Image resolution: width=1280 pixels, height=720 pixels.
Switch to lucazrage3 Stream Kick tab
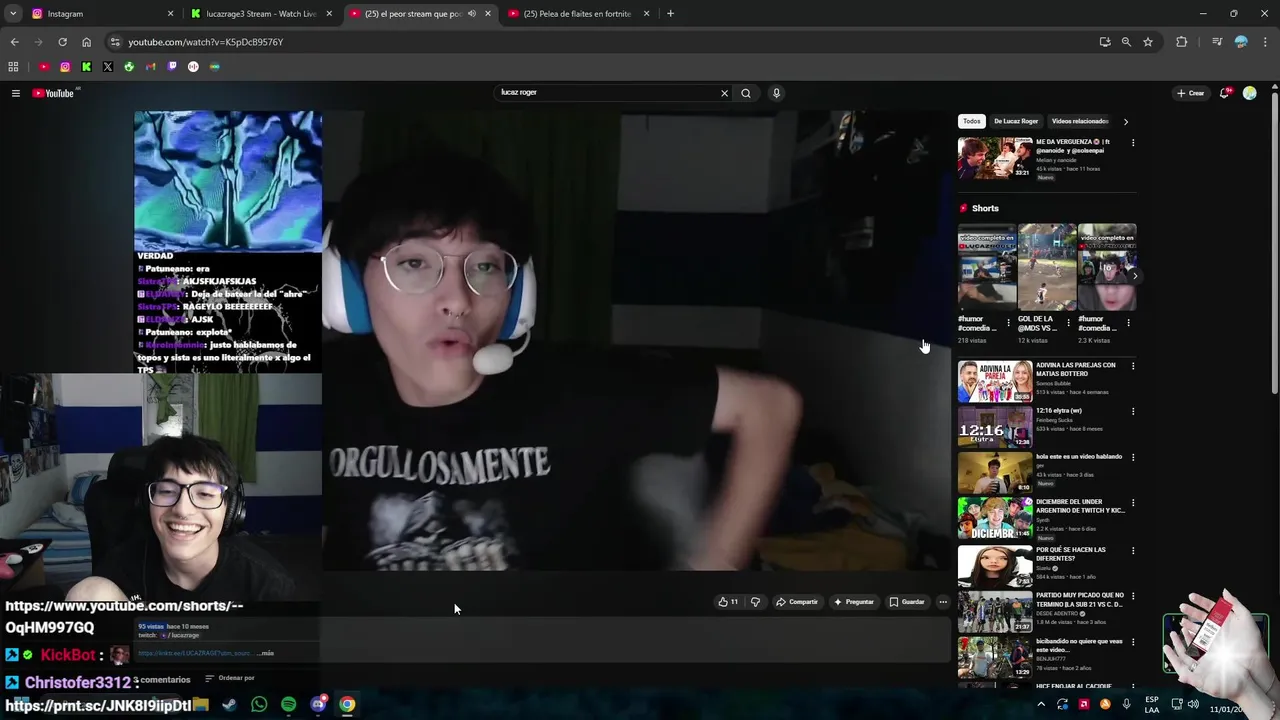260,14
